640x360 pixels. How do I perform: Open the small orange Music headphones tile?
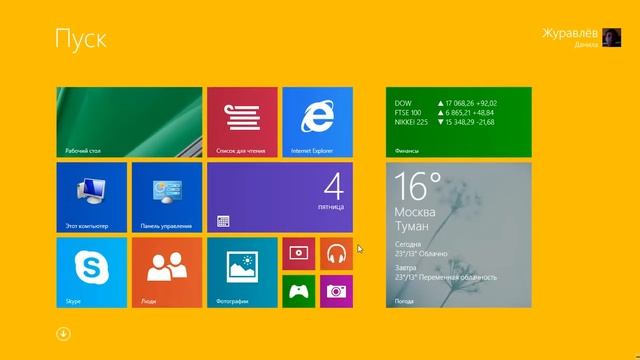click(336, 254)
